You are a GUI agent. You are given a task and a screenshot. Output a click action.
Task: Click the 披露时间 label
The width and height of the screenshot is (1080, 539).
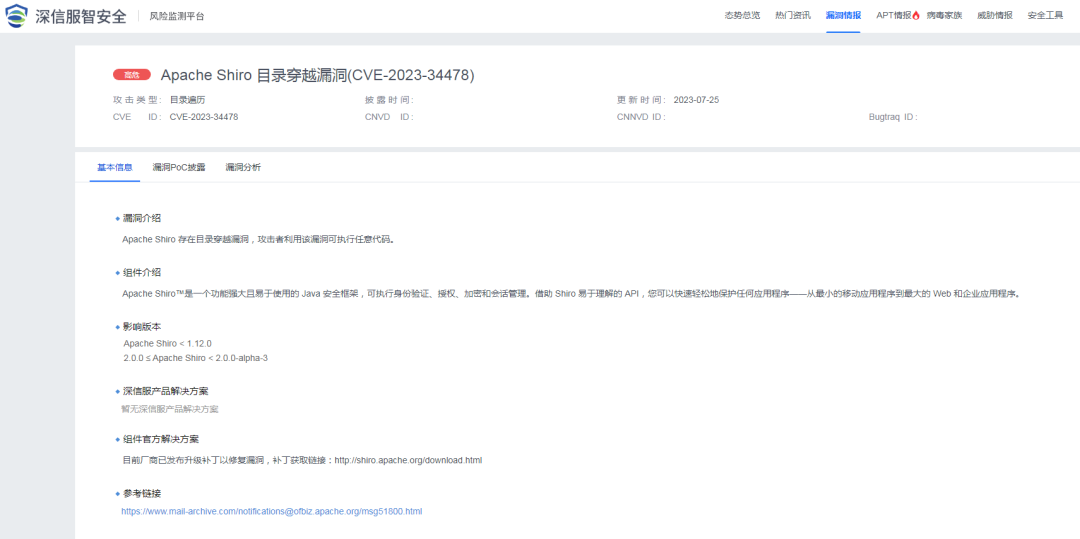coord(389,100)
